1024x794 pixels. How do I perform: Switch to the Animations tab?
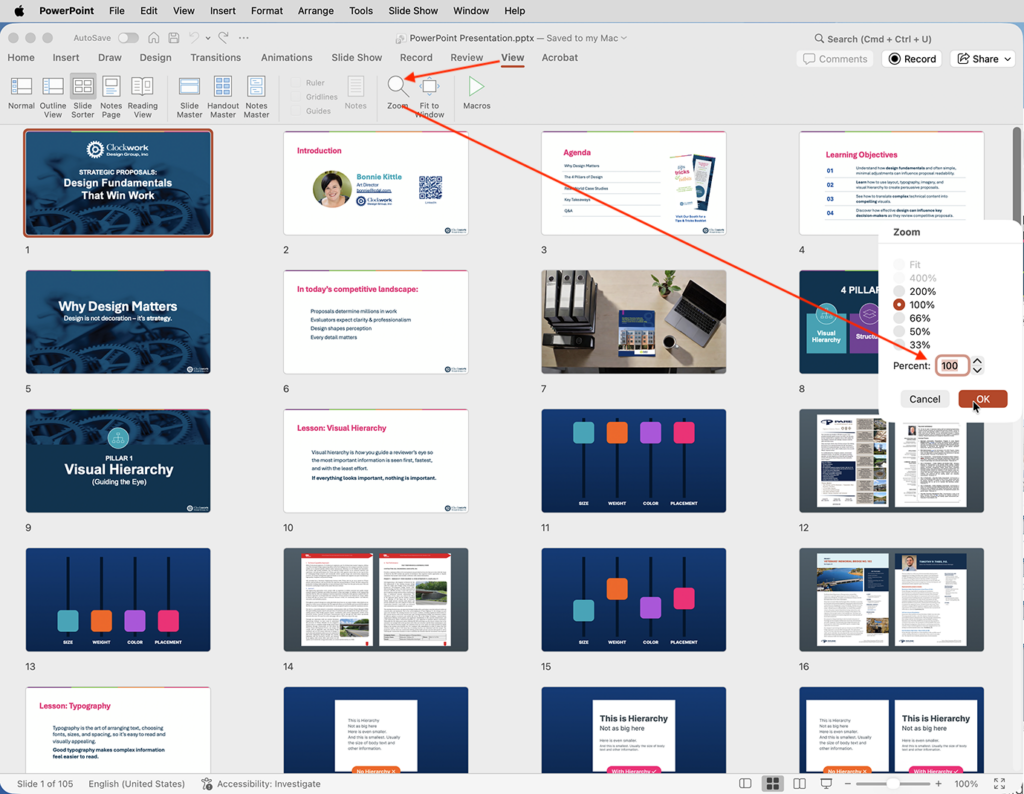coord(287,57)
